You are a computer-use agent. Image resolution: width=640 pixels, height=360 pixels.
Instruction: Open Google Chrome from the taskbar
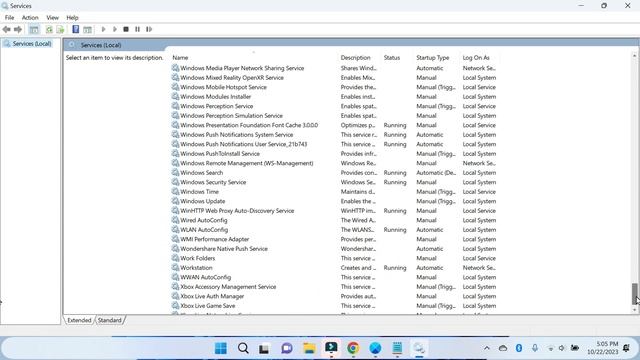353,348
